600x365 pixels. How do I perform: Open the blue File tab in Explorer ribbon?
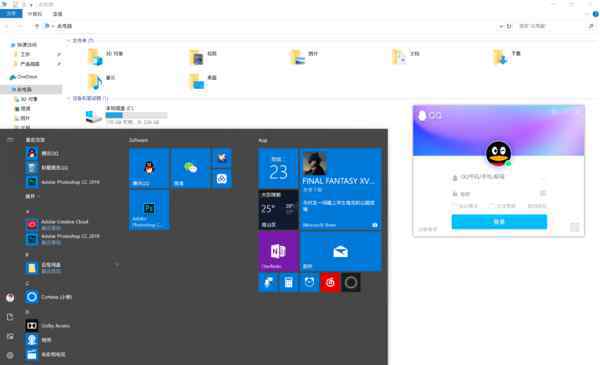pos(11,14)
